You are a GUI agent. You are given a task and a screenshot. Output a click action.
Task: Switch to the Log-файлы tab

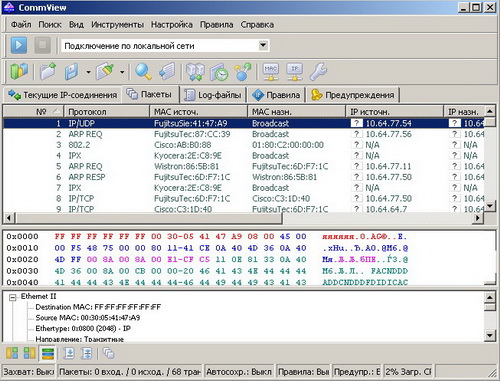click(213, 95)
